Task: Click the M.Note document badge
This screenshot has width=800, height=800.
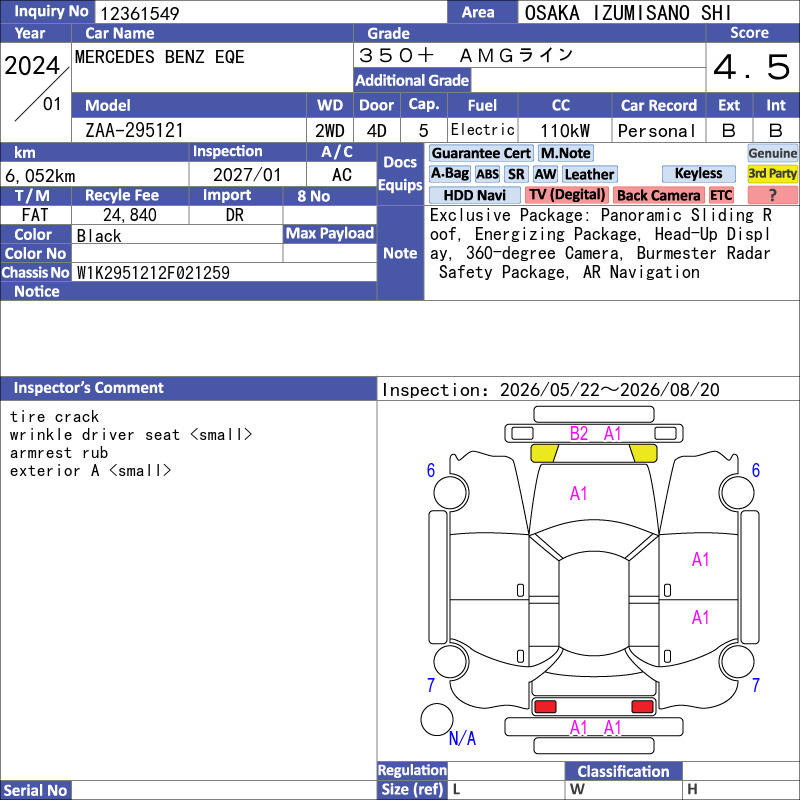Action: coord(565,153)
